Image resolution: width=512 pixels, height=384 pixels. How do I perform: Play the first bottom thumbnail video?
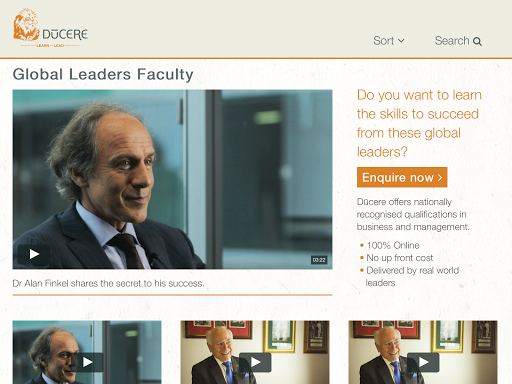(x=87, y=362)
